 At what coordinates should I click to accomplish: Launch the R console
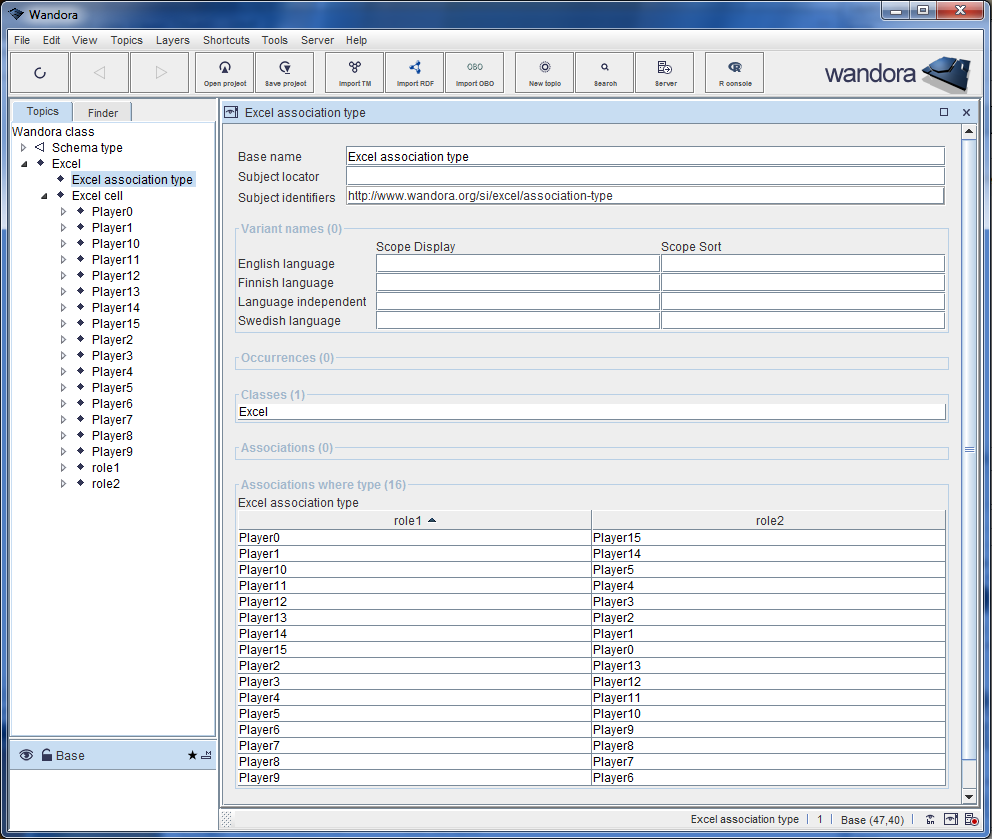tap(734, 72)
